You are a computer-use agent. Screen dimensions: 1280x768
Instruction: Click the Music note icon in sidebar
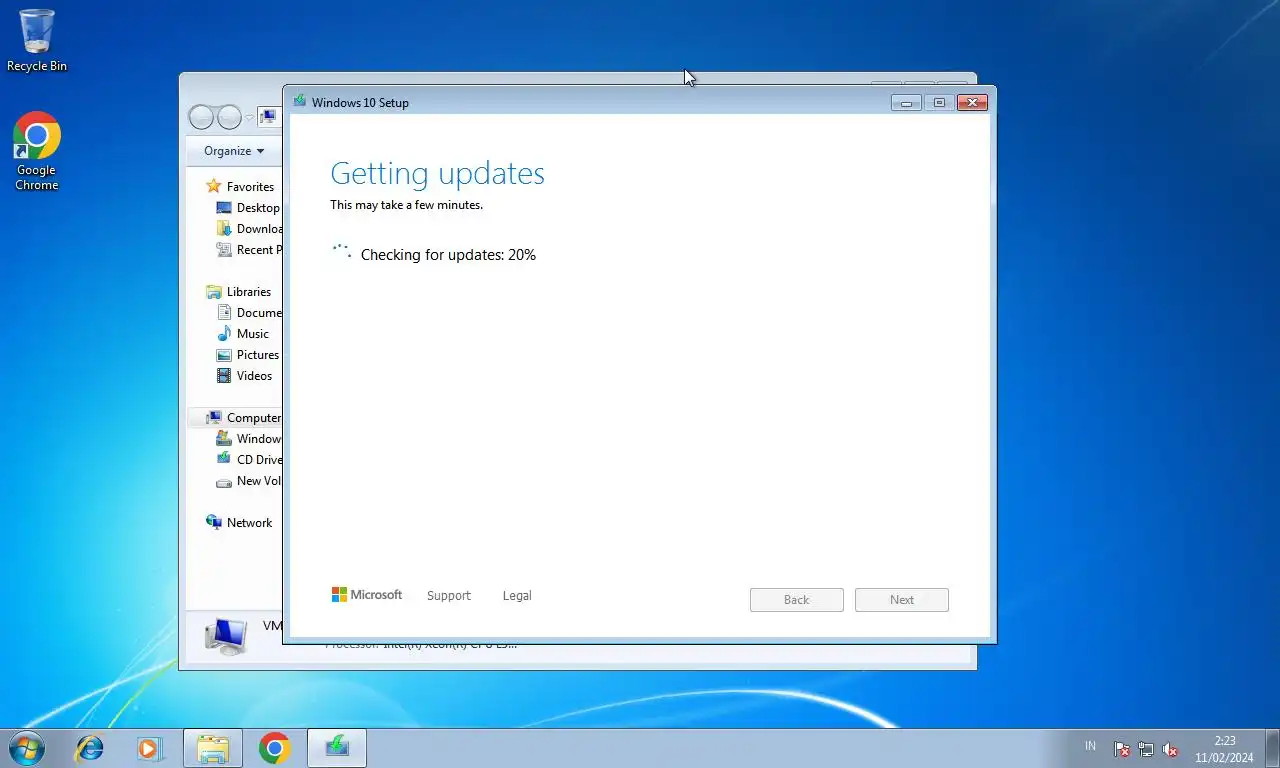tap(224, 334)
